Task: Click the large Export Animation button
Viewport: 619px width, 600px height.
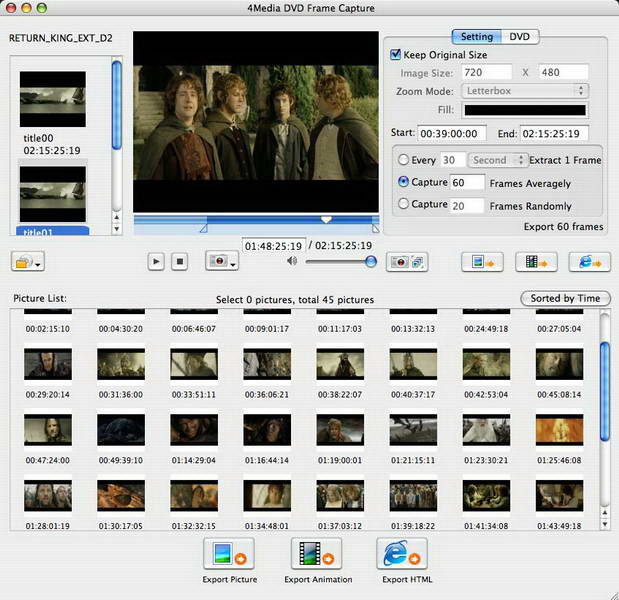Action: [317, 553]
